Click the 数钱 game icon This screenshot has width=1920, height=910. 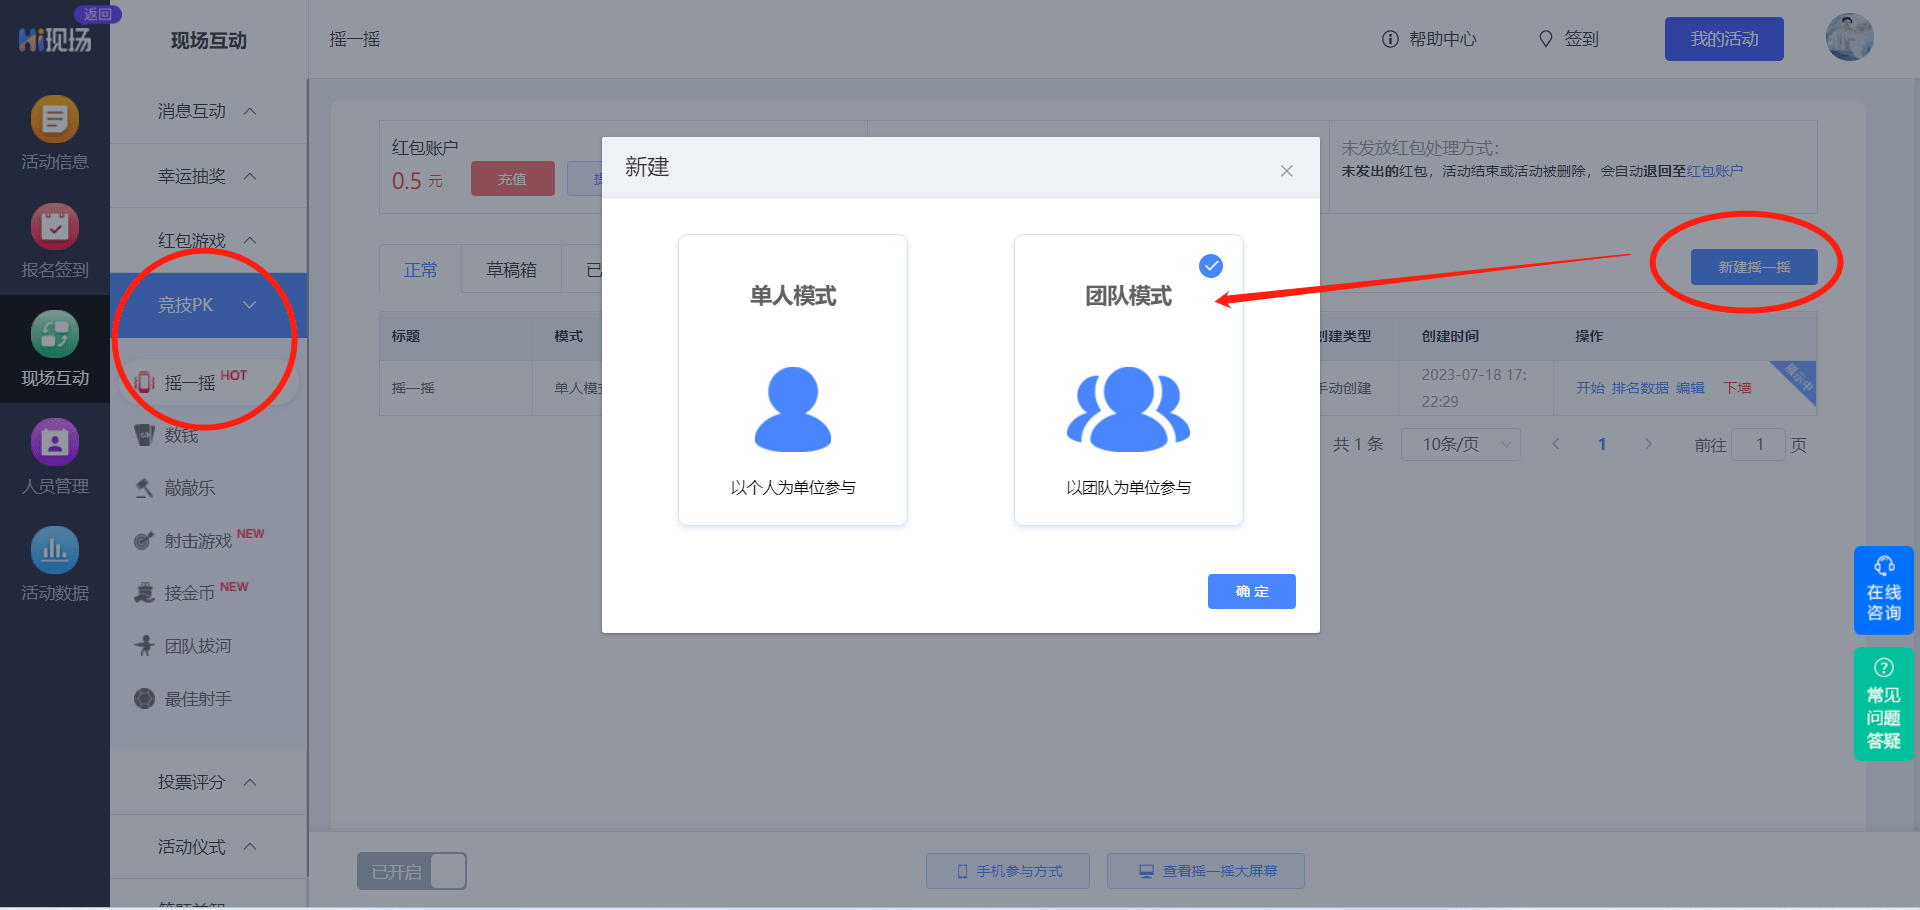tap(145, 435)
